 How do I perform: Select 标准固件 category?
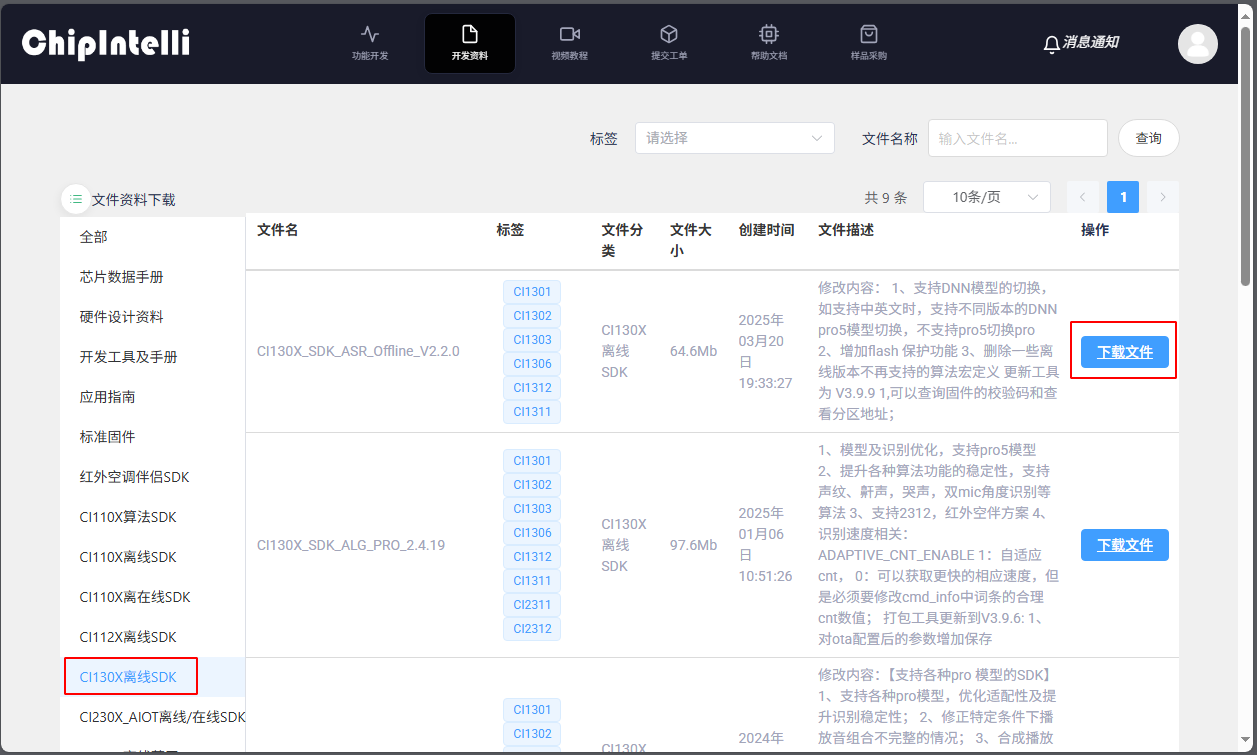152,437
